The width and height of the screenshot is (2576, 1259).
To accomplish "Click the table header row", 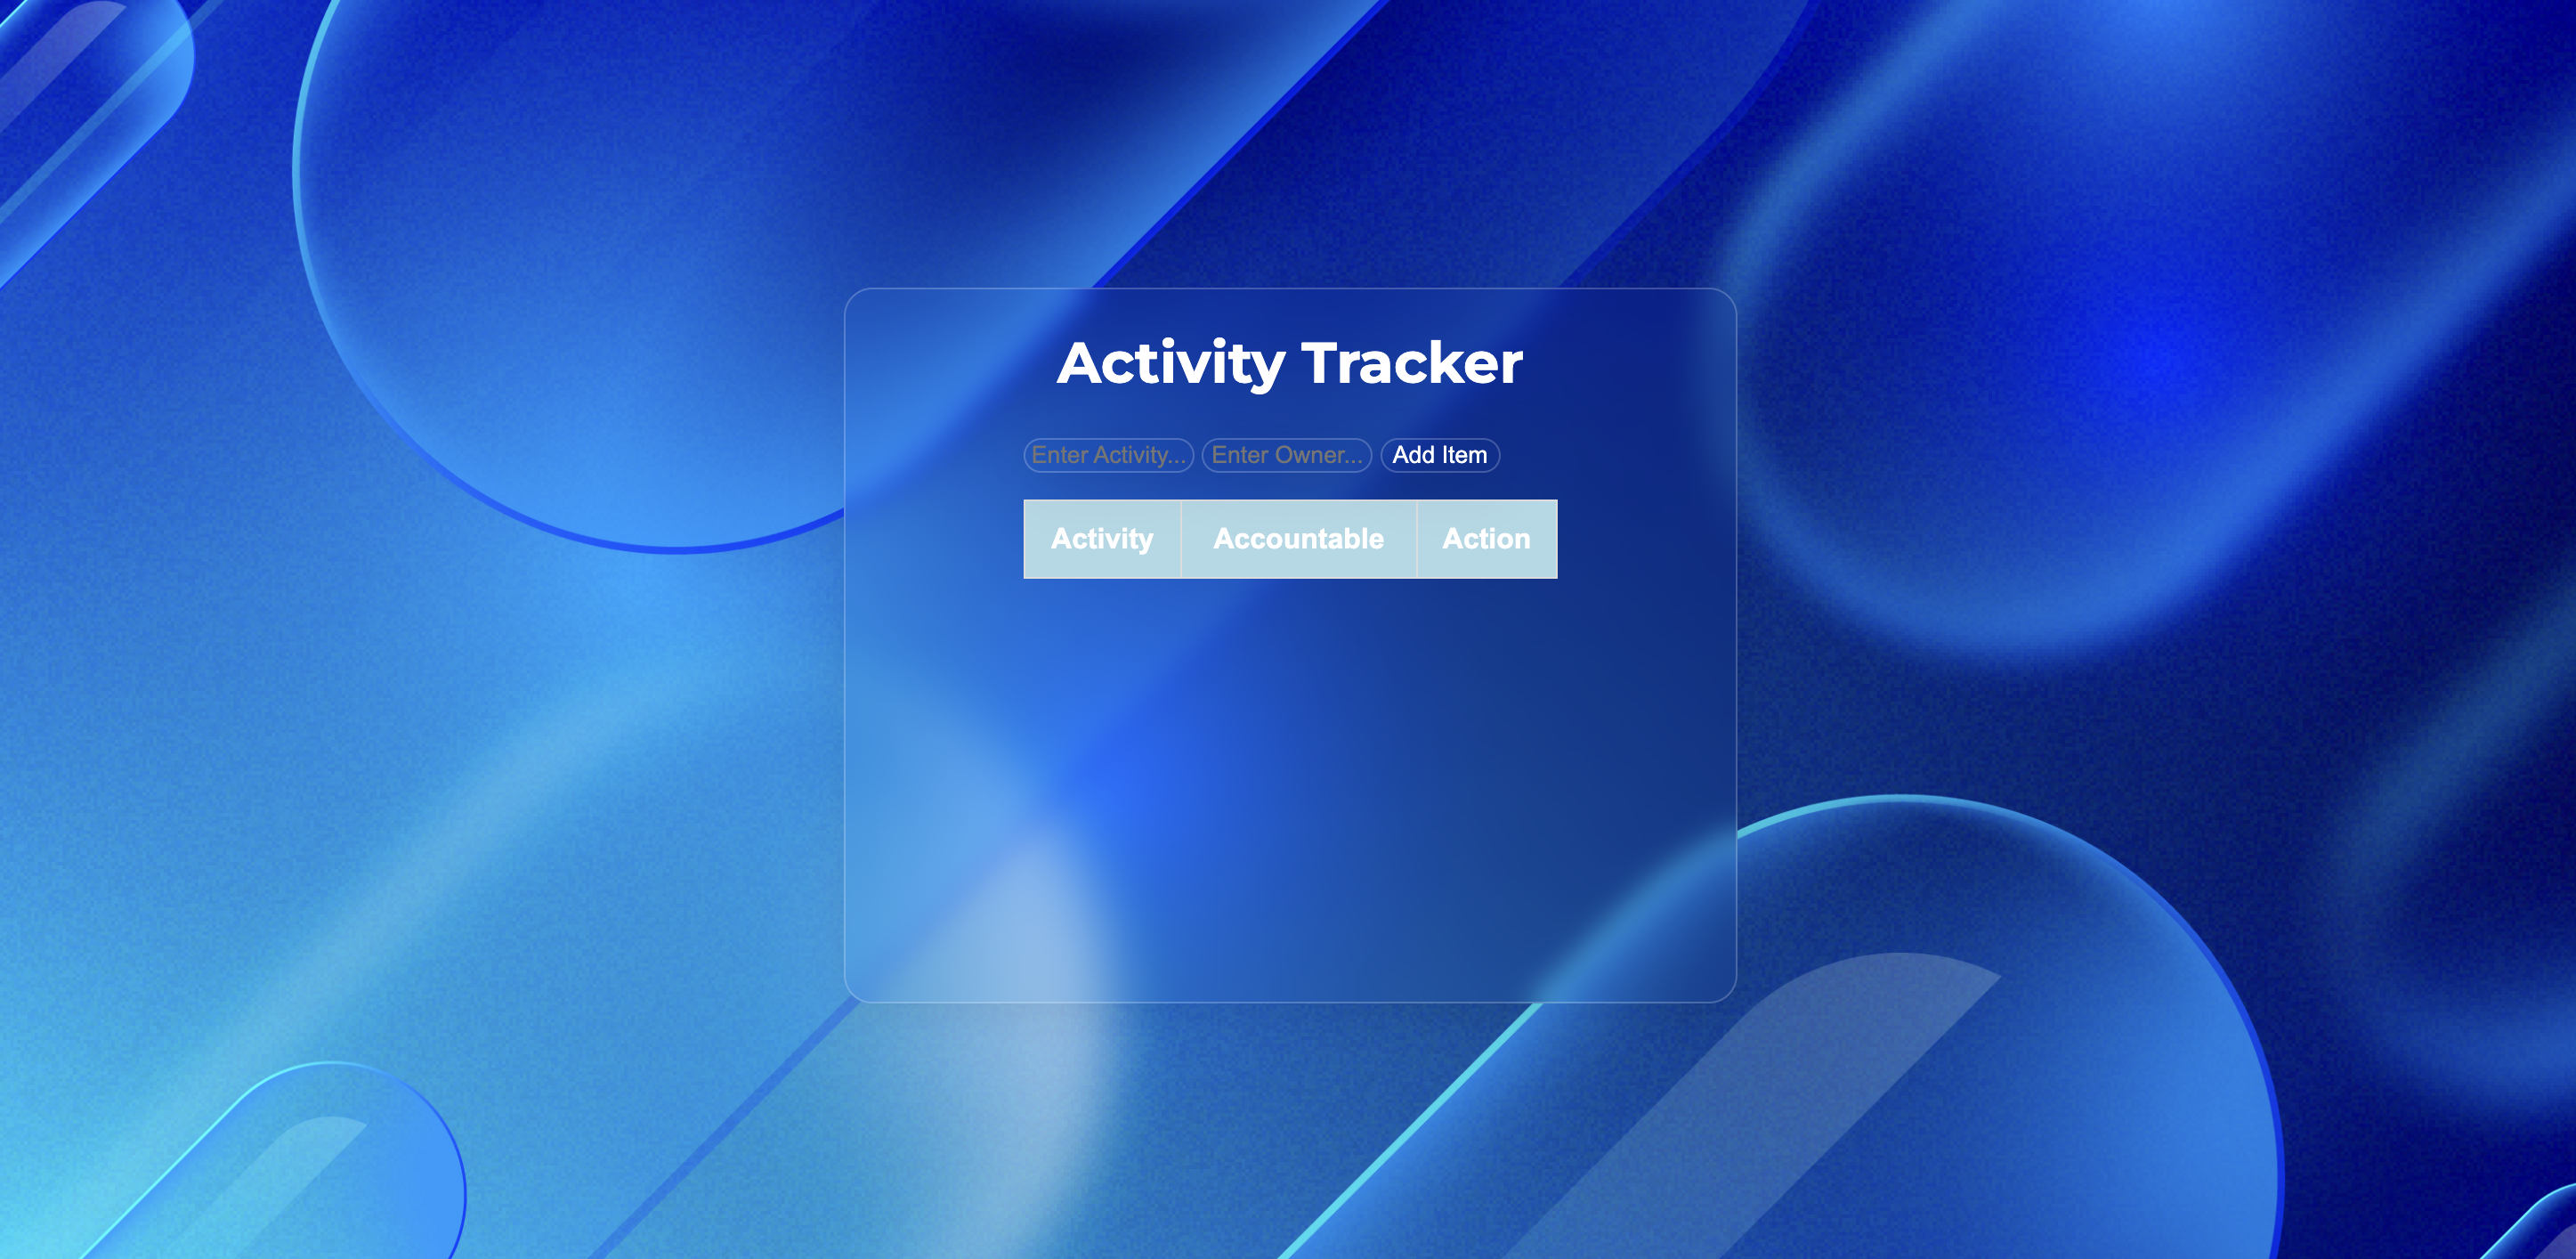I will (x=1290, y=539).
